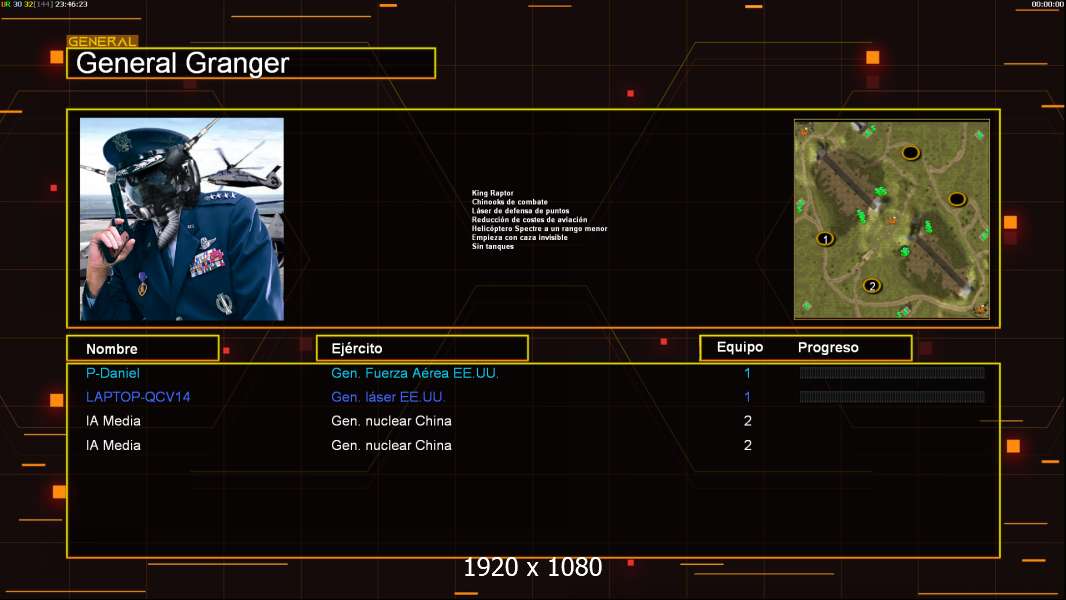Image resolution: width=1066 pixels, height=600 pixels.
Task: Click the Sin tanques line
Action: [493, 246]
